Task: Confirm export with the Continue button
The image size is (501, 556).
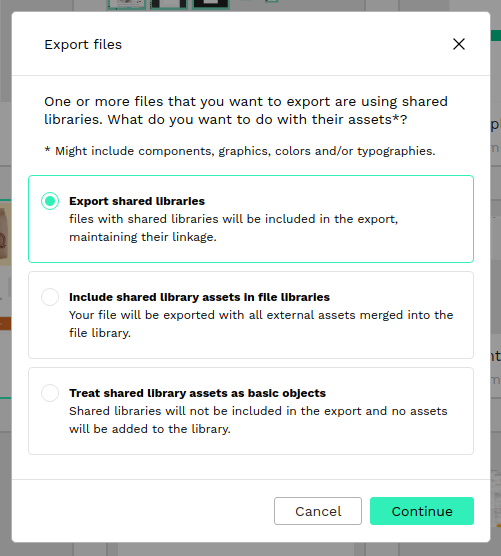Action: [422, 511]
